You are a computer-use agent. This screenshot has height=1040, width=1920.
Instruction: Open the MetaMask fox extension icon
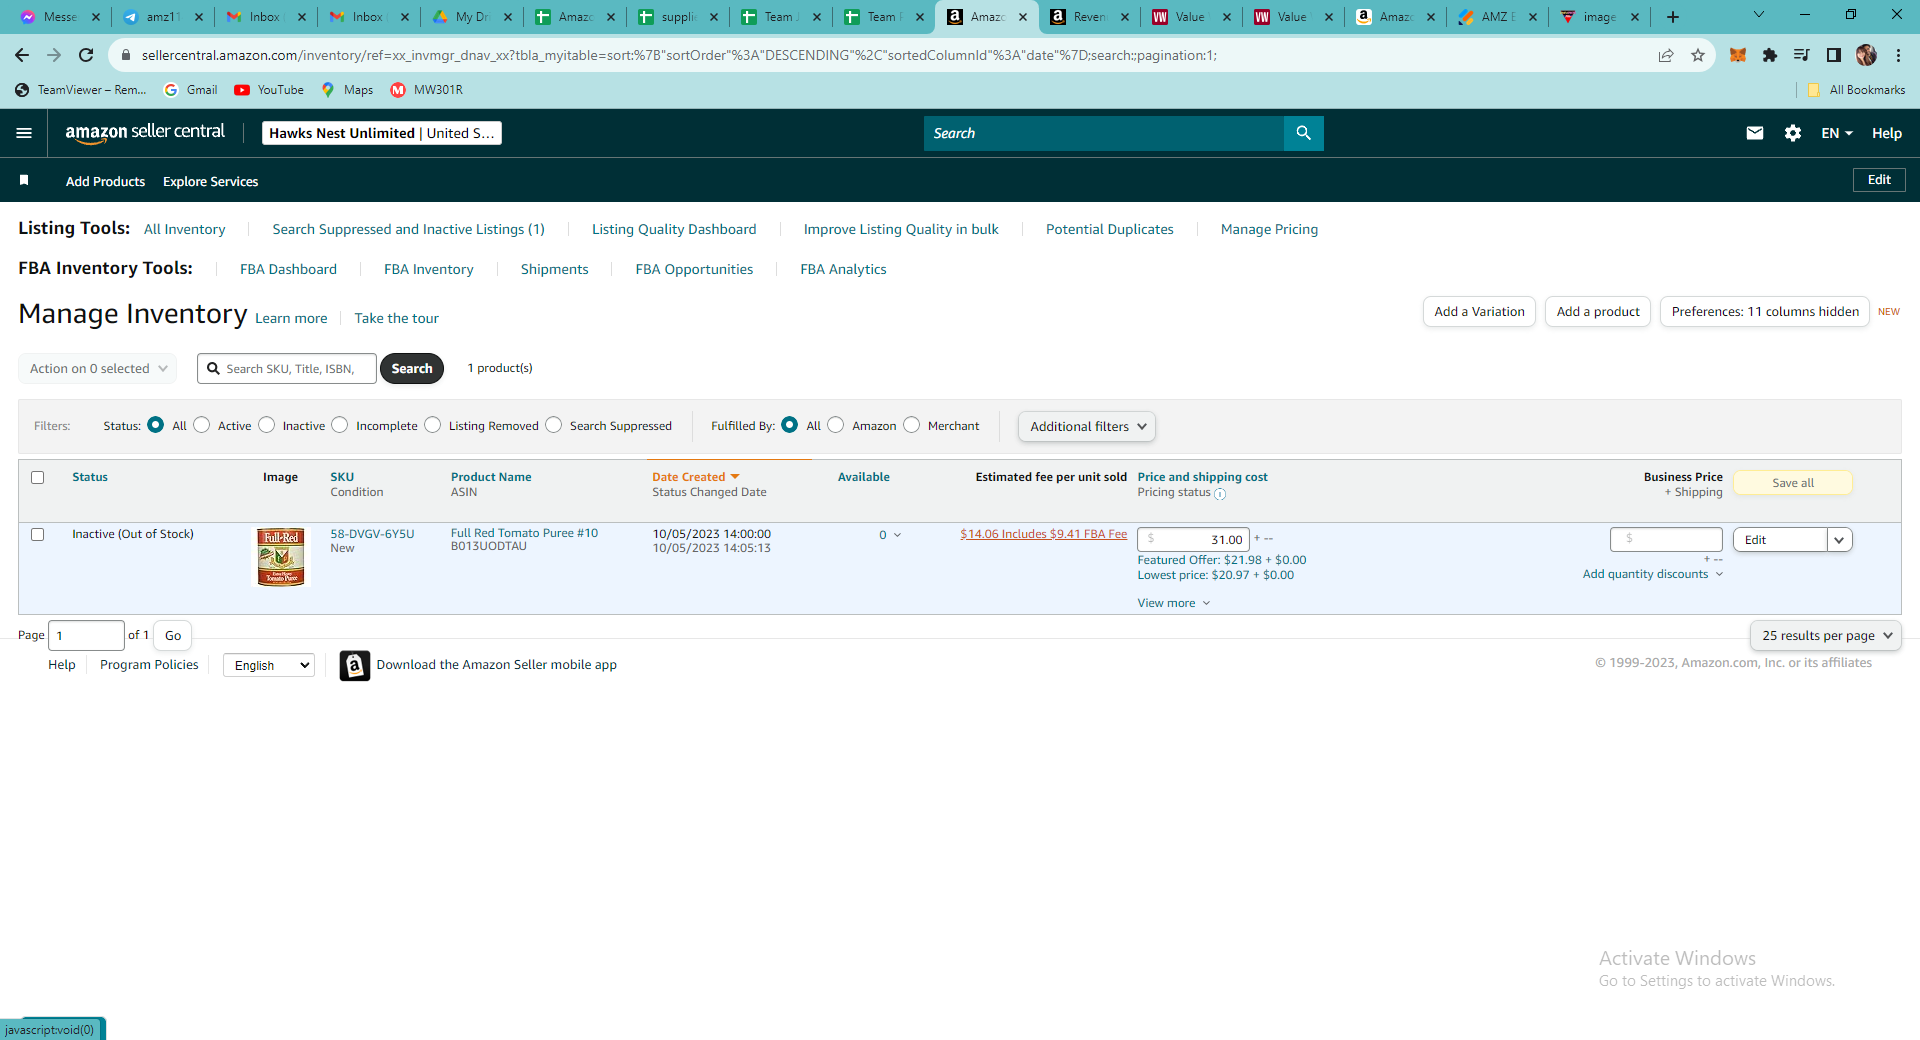tap(1738, 55)
